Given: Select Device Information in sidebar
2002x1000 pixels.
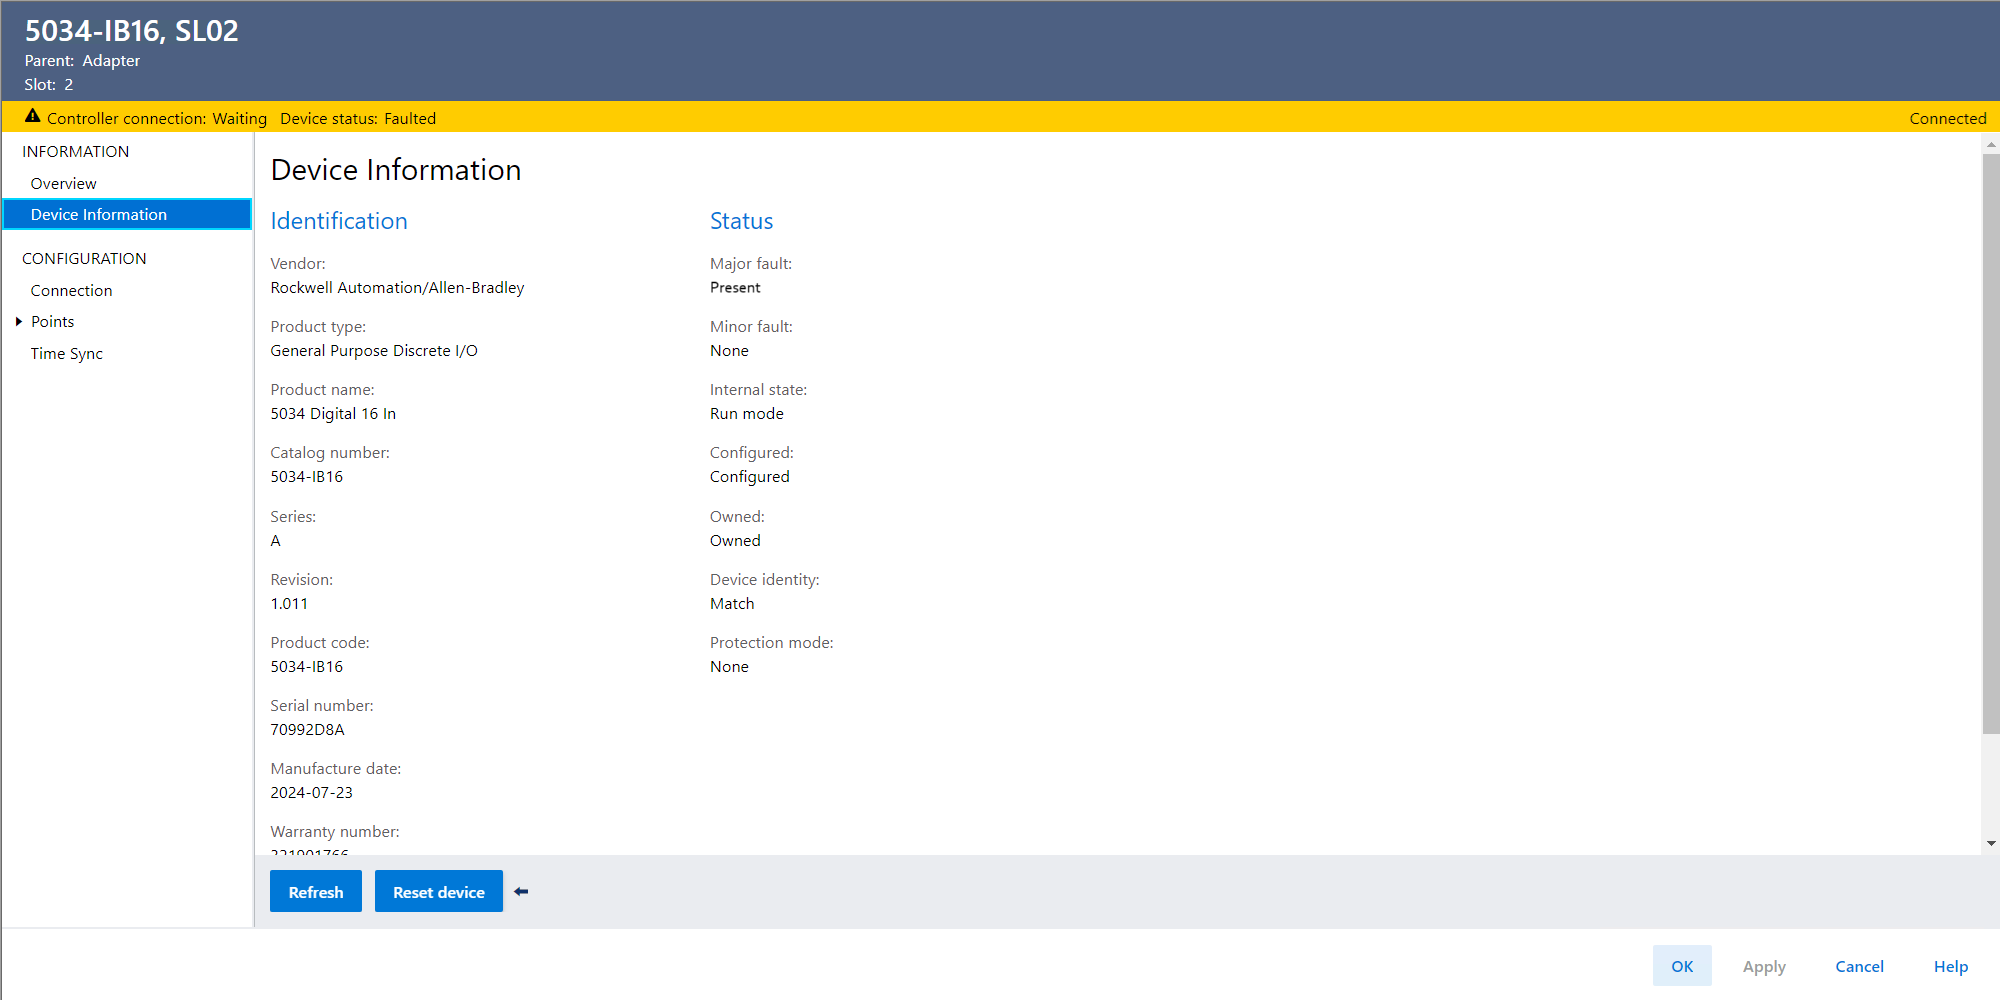Looking at the screenshot, I should [127, 215].
